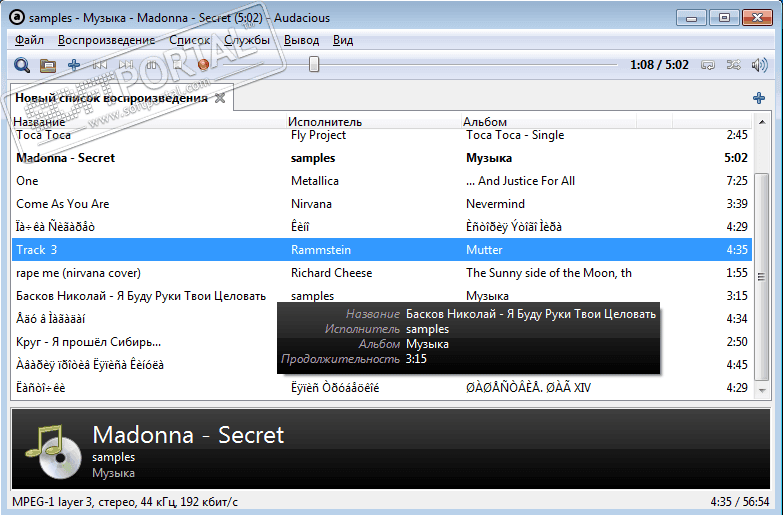Click the Toca Toca - Single album cell
The height and width of the screenshot is (515, 783).
point(515,135)
